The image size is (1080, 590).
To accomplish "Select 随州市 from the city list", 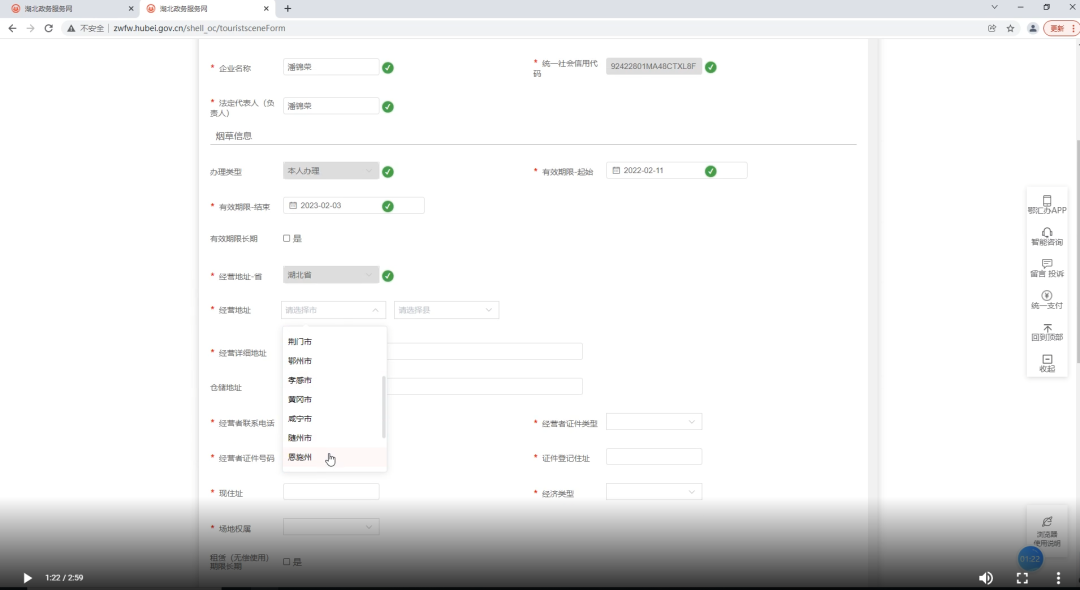I will tap(335, 438).
